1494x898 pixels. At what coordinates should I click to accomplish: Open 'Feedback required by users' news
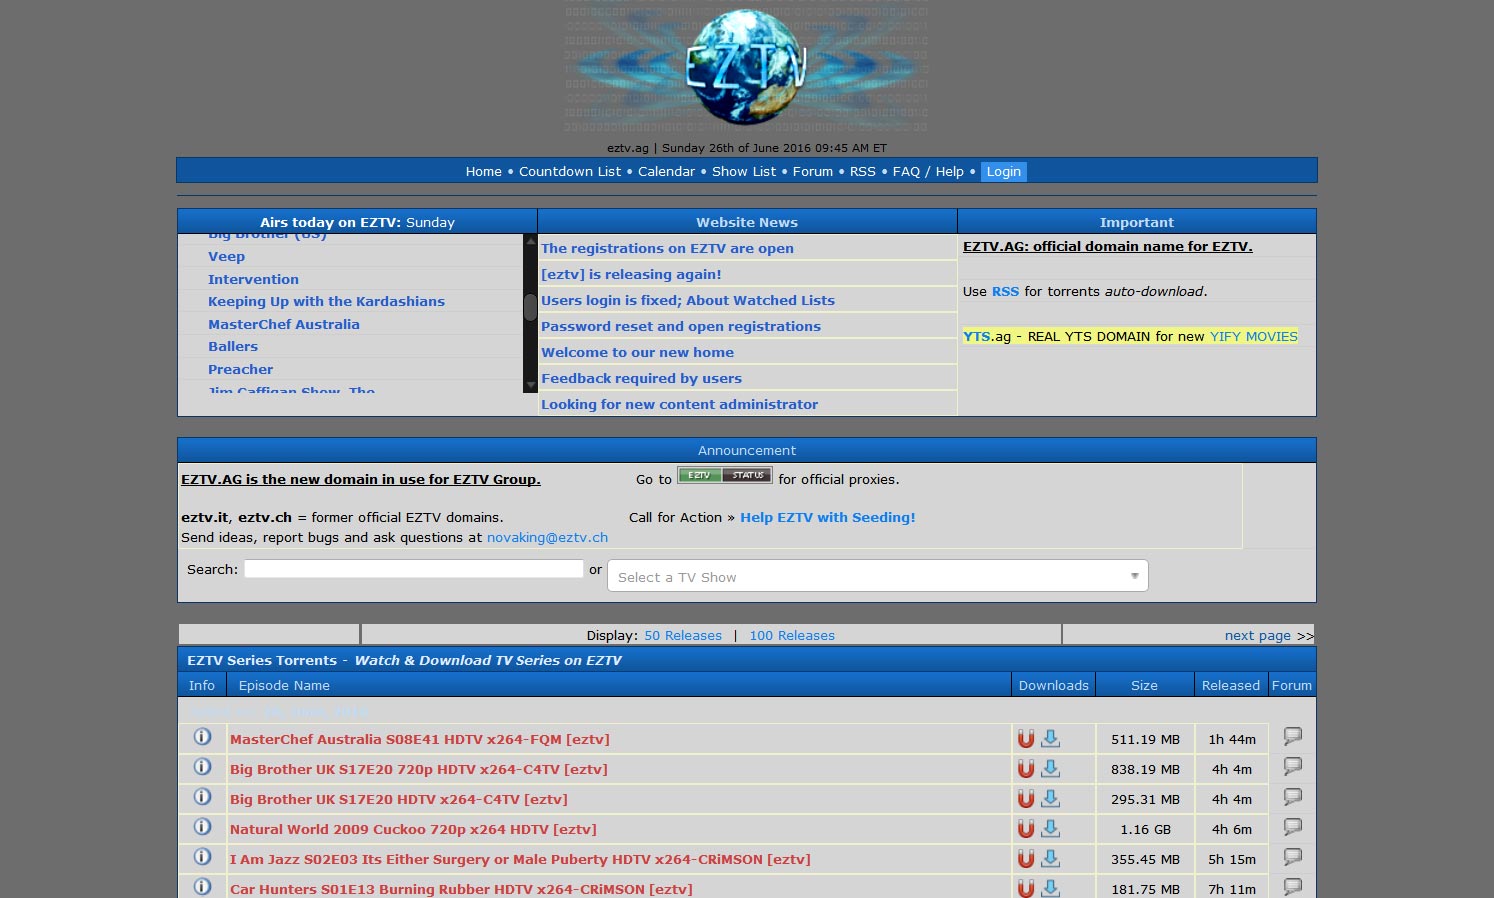click(x=641, y=378)
